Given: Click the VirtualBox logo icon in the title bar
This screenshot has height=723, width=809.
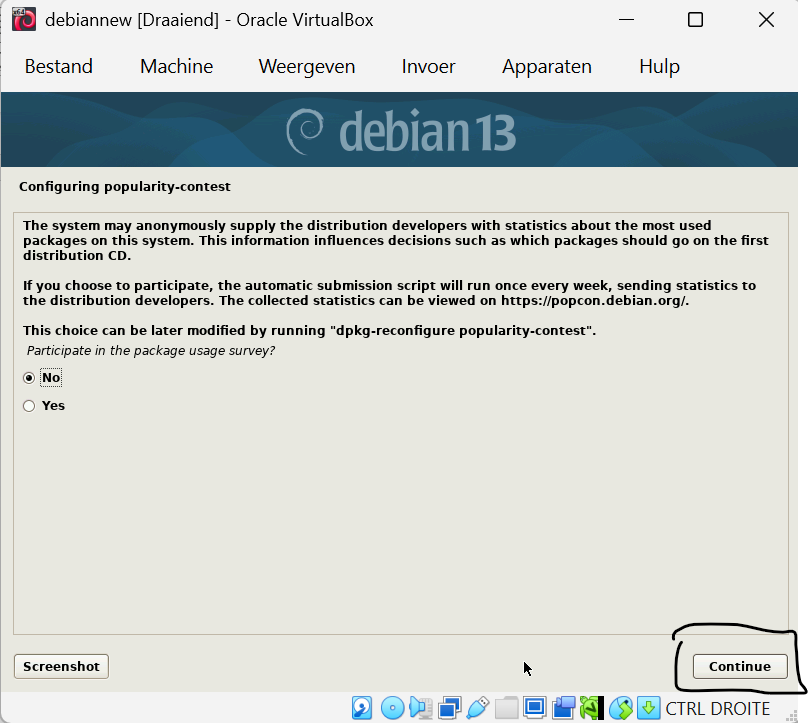Looking at the screenshot, I should click(x=24, y=20).
